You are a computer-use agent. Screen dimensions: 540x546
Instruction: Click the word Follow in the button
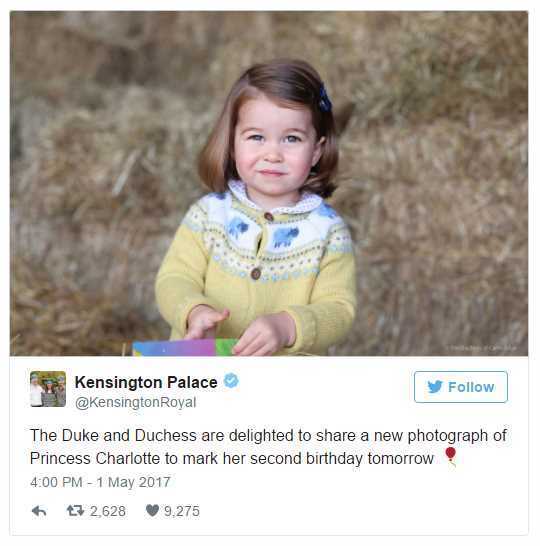[471, 387]
